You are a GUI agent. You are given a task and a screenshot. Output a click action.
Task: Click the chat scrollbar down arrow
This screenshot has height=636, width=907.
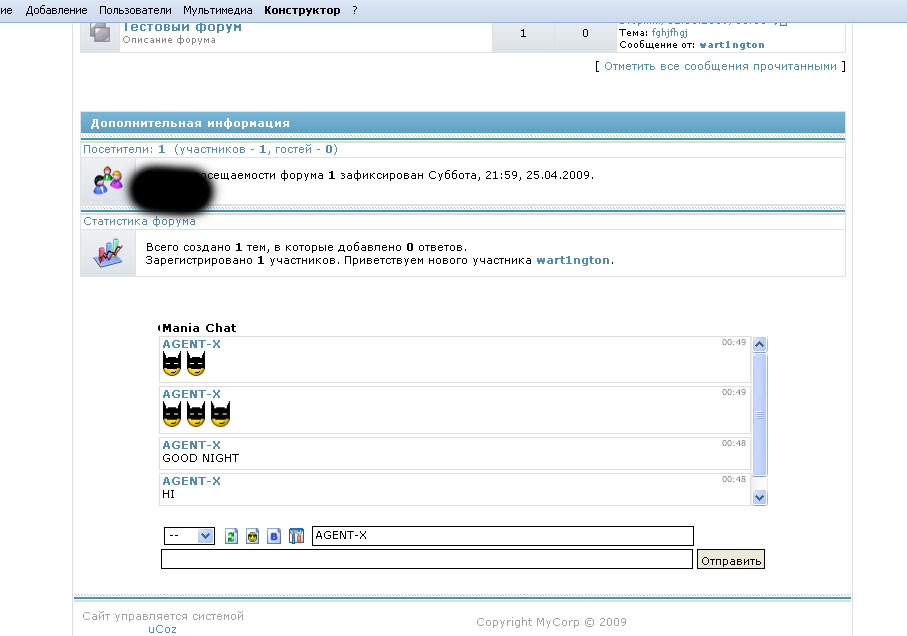point(759,497)
